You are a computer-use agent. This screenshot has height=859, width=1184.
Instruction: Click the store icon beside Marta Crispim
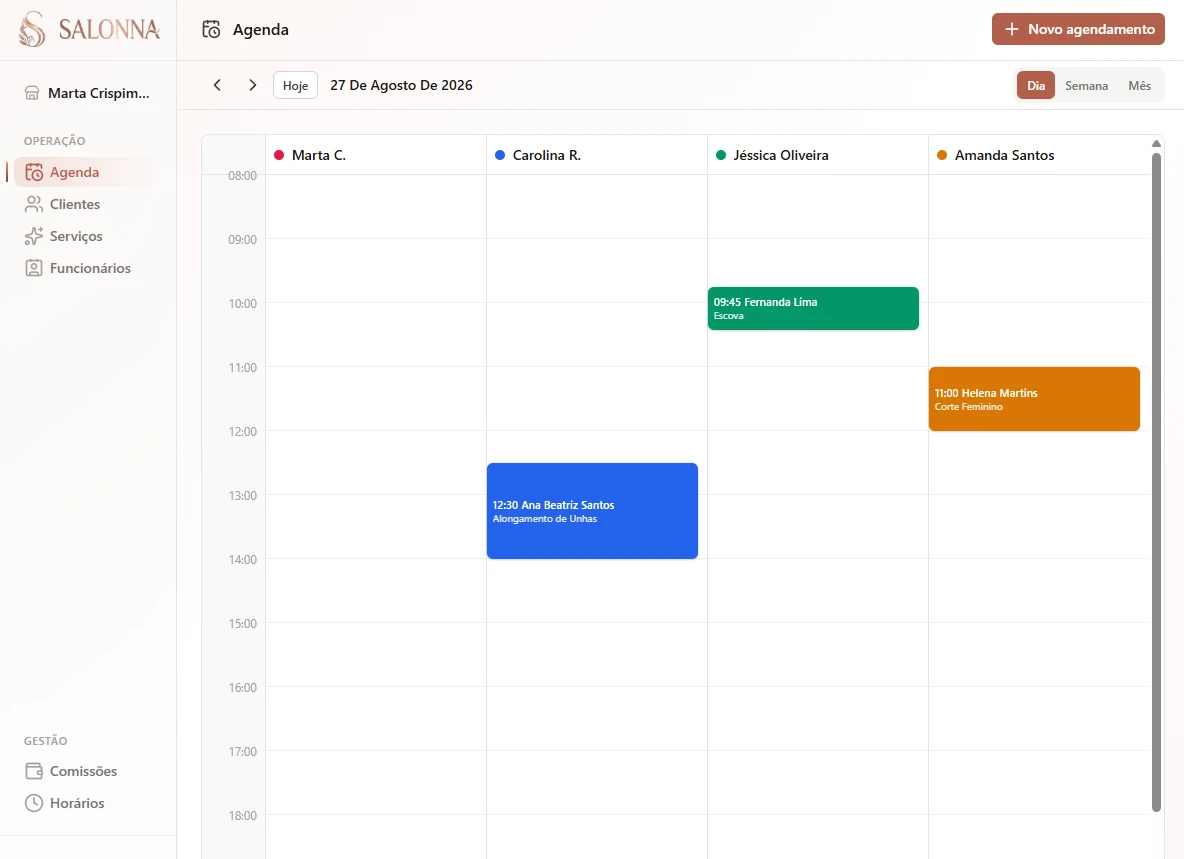32,93
